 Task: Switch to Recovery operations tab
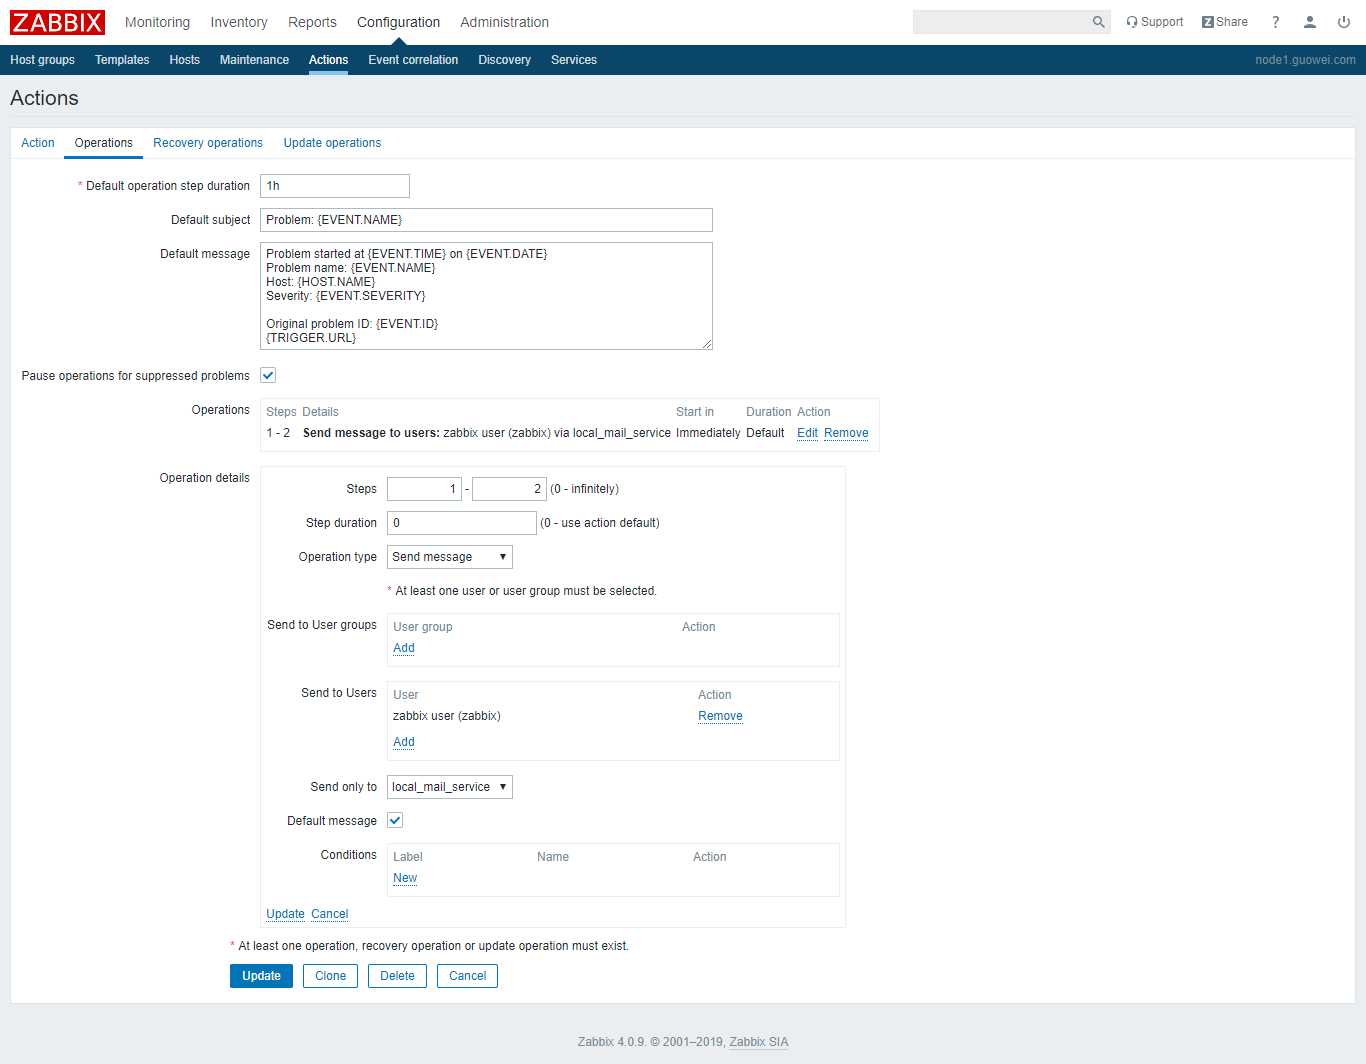pos(208,143)
